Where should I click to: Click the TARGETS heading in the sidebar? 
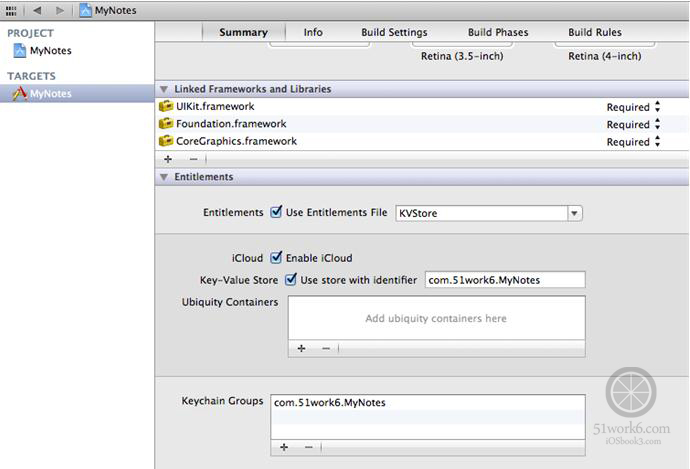pyautogui.click(x=31, y=76)
